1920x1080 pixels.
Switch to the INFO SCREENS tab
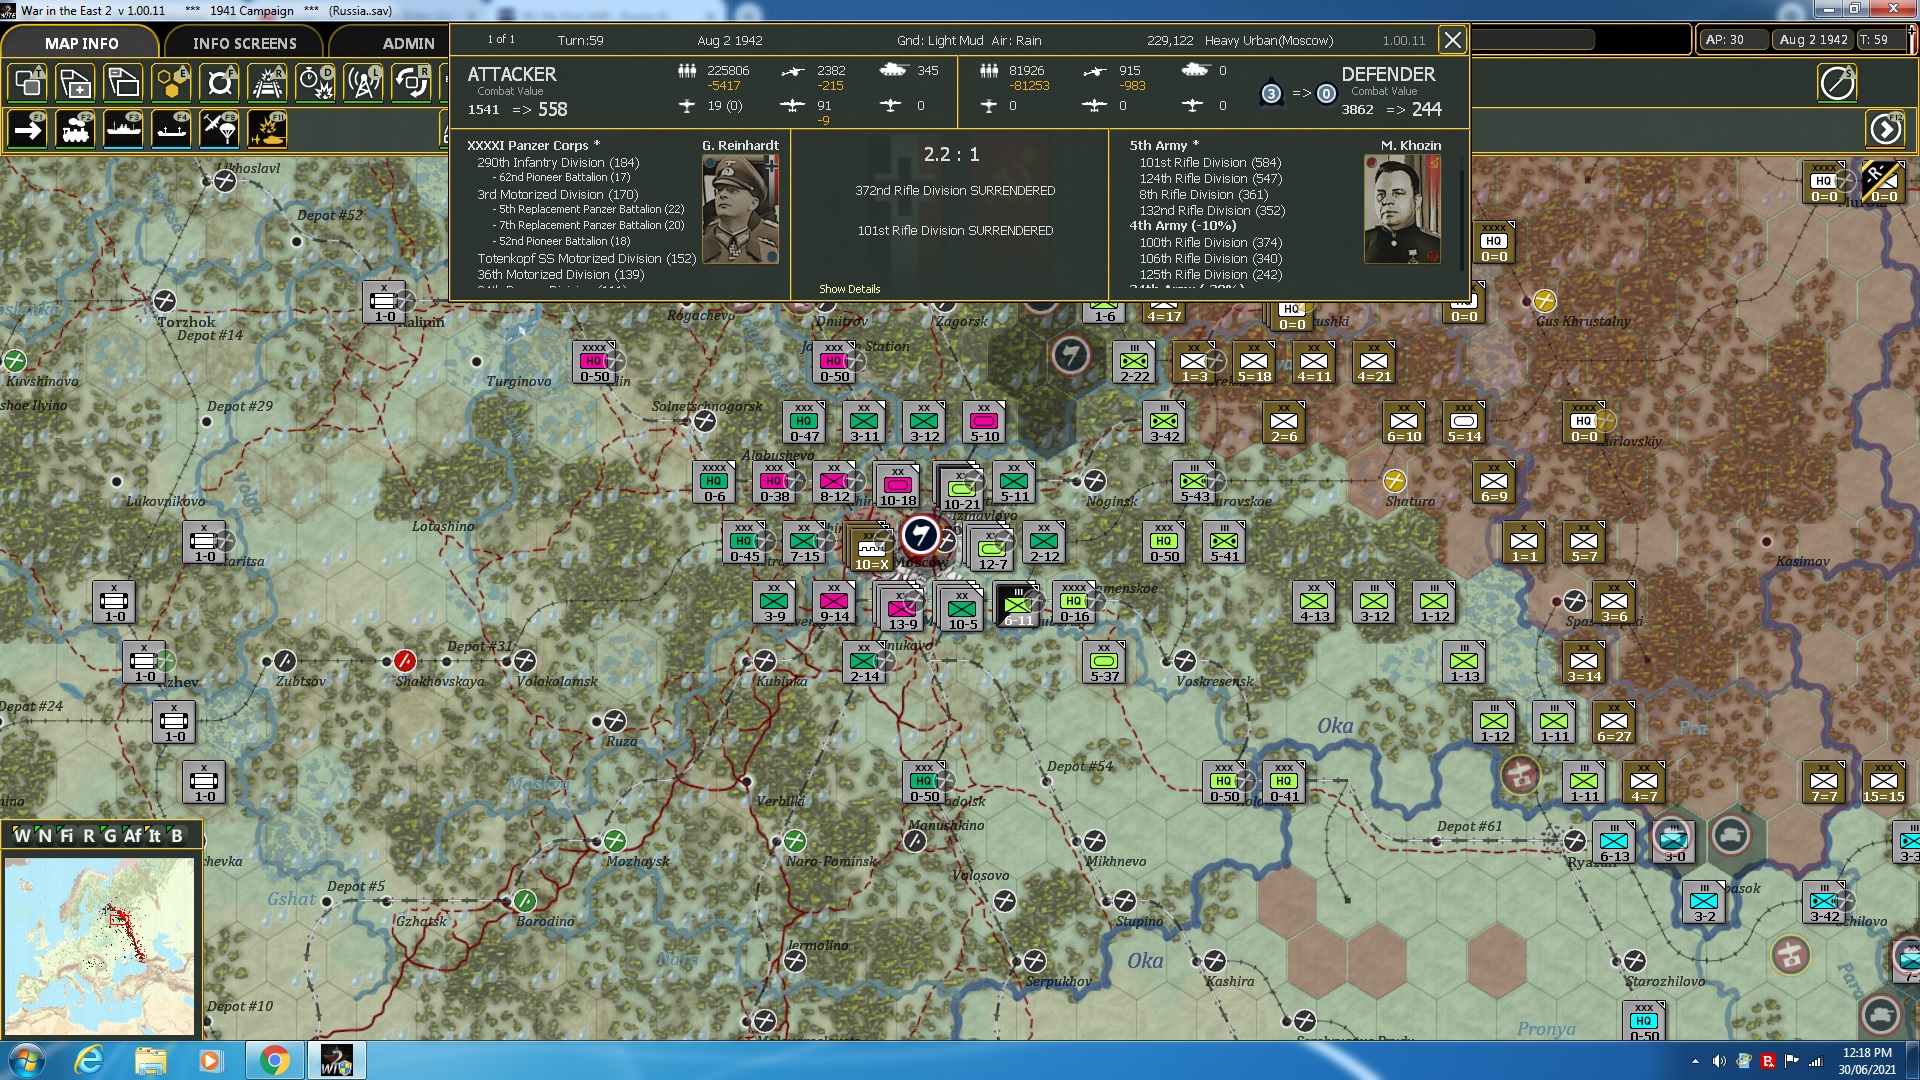[x=243, y=42]
